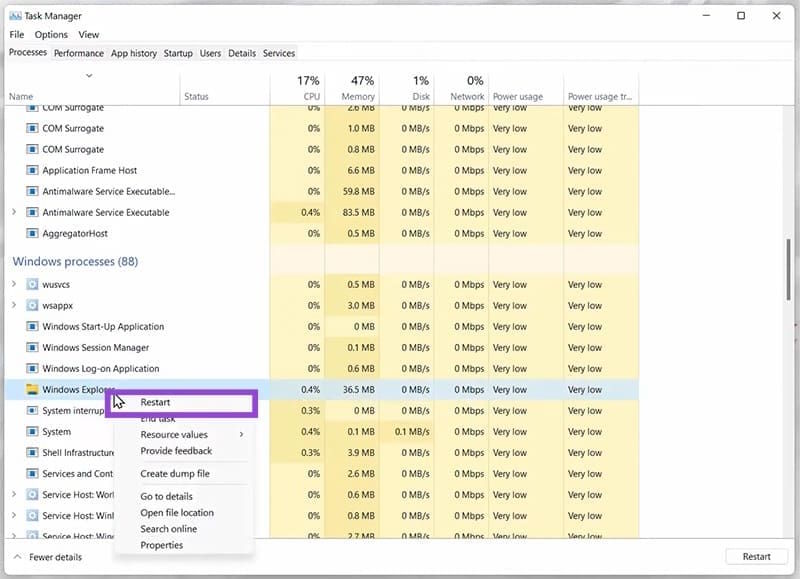Click the Windows Log-on Application icon
This screenshot has width=800, height=579.
point(34,368)
